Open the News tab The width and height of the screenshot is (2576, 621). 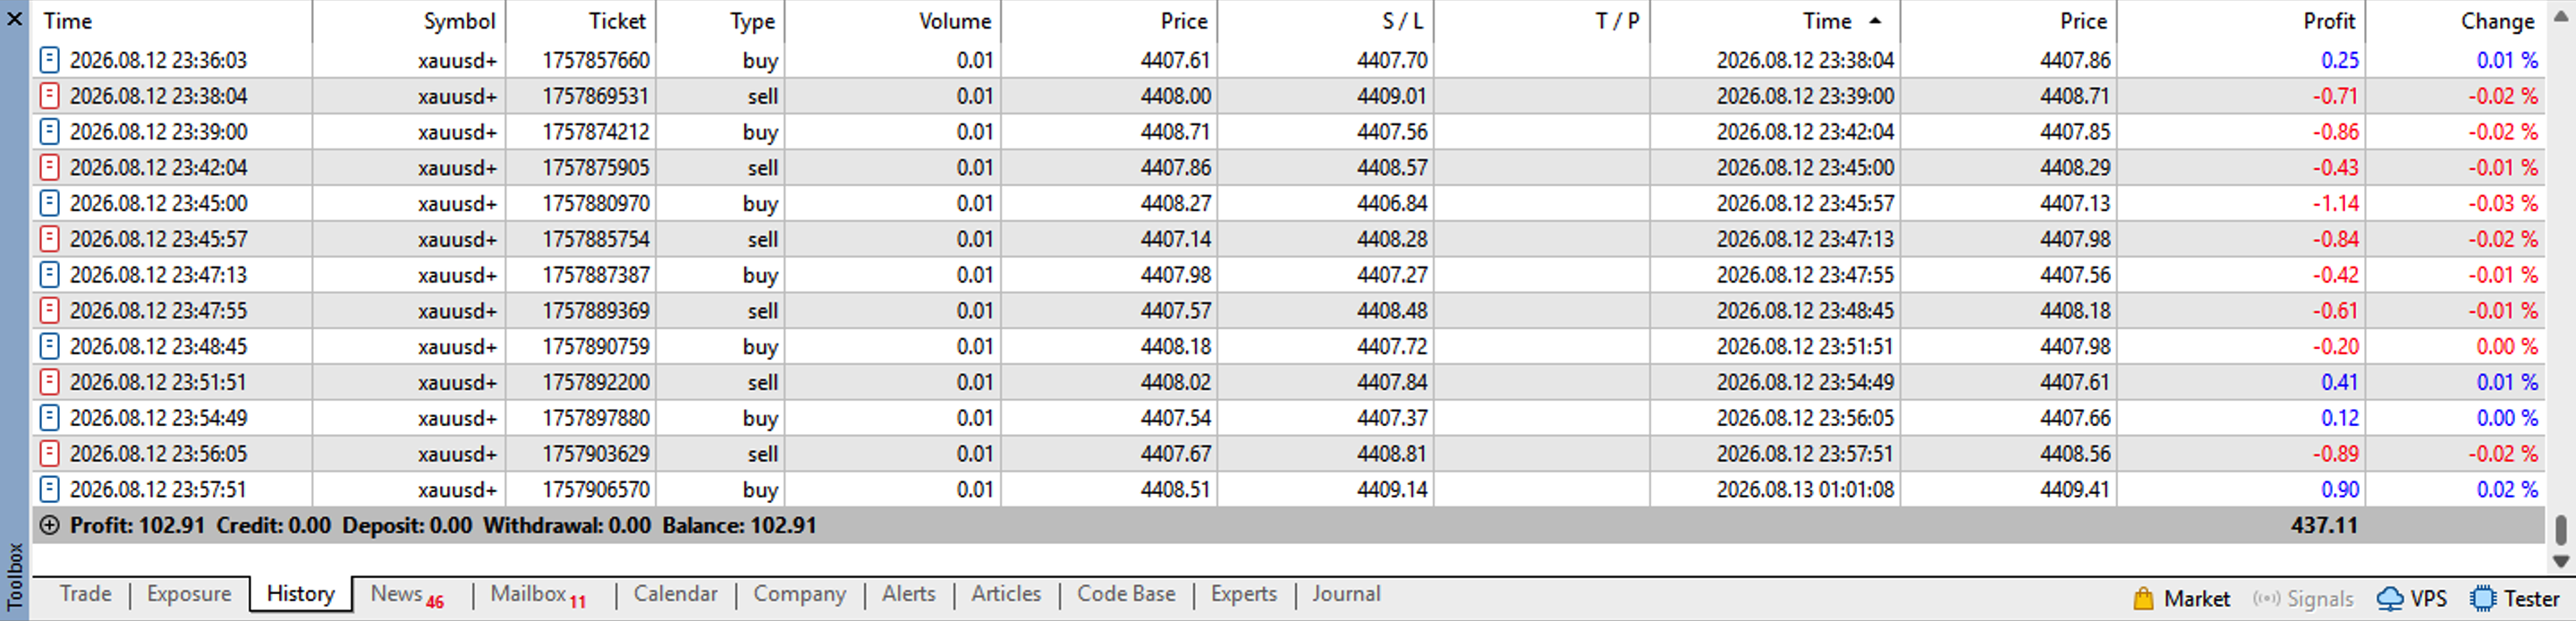(x=407, y=595)
